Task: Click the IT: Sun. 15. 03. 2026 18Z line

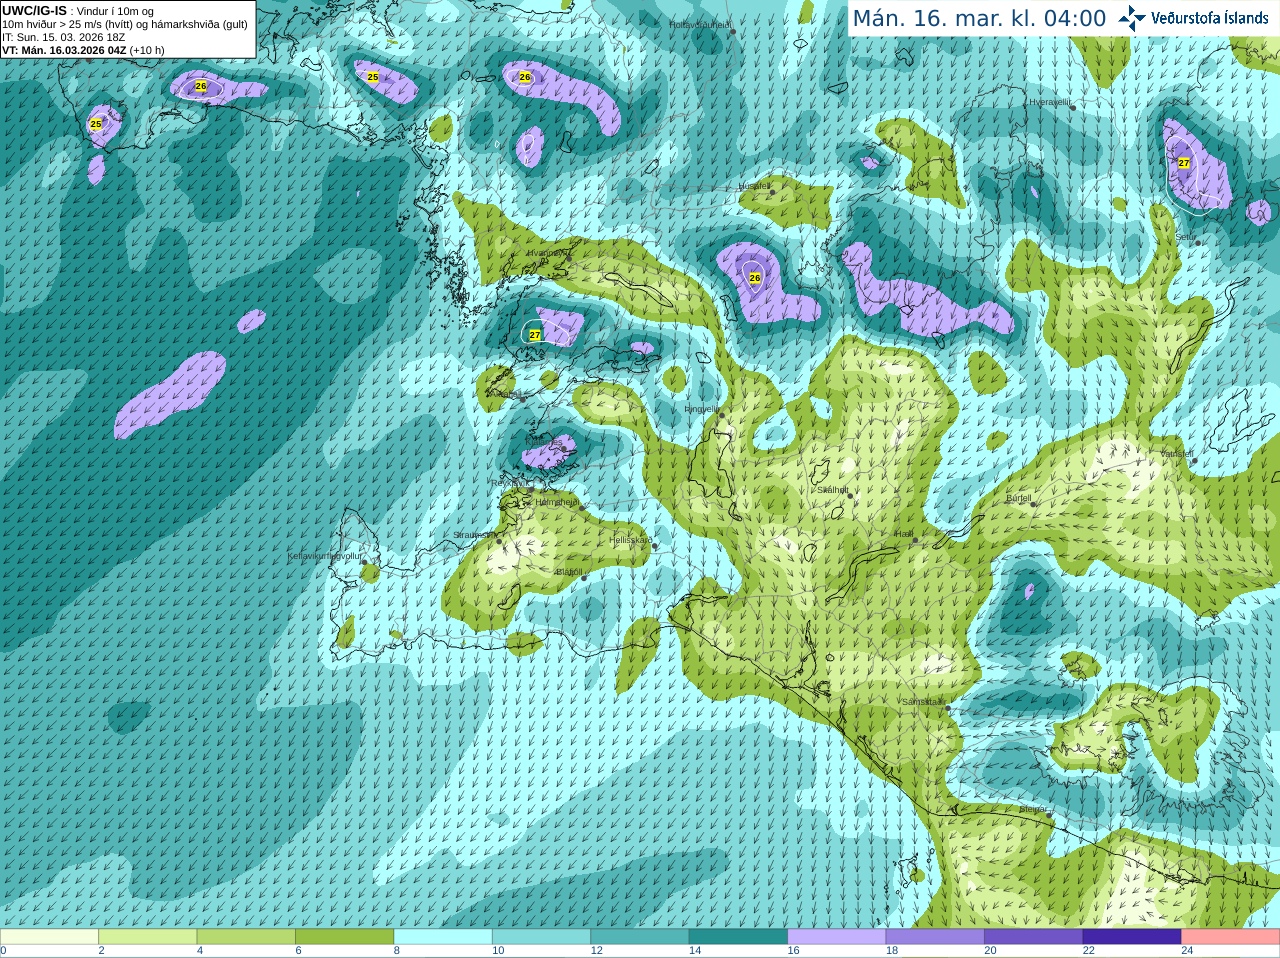Action: (x=63, y=37)
